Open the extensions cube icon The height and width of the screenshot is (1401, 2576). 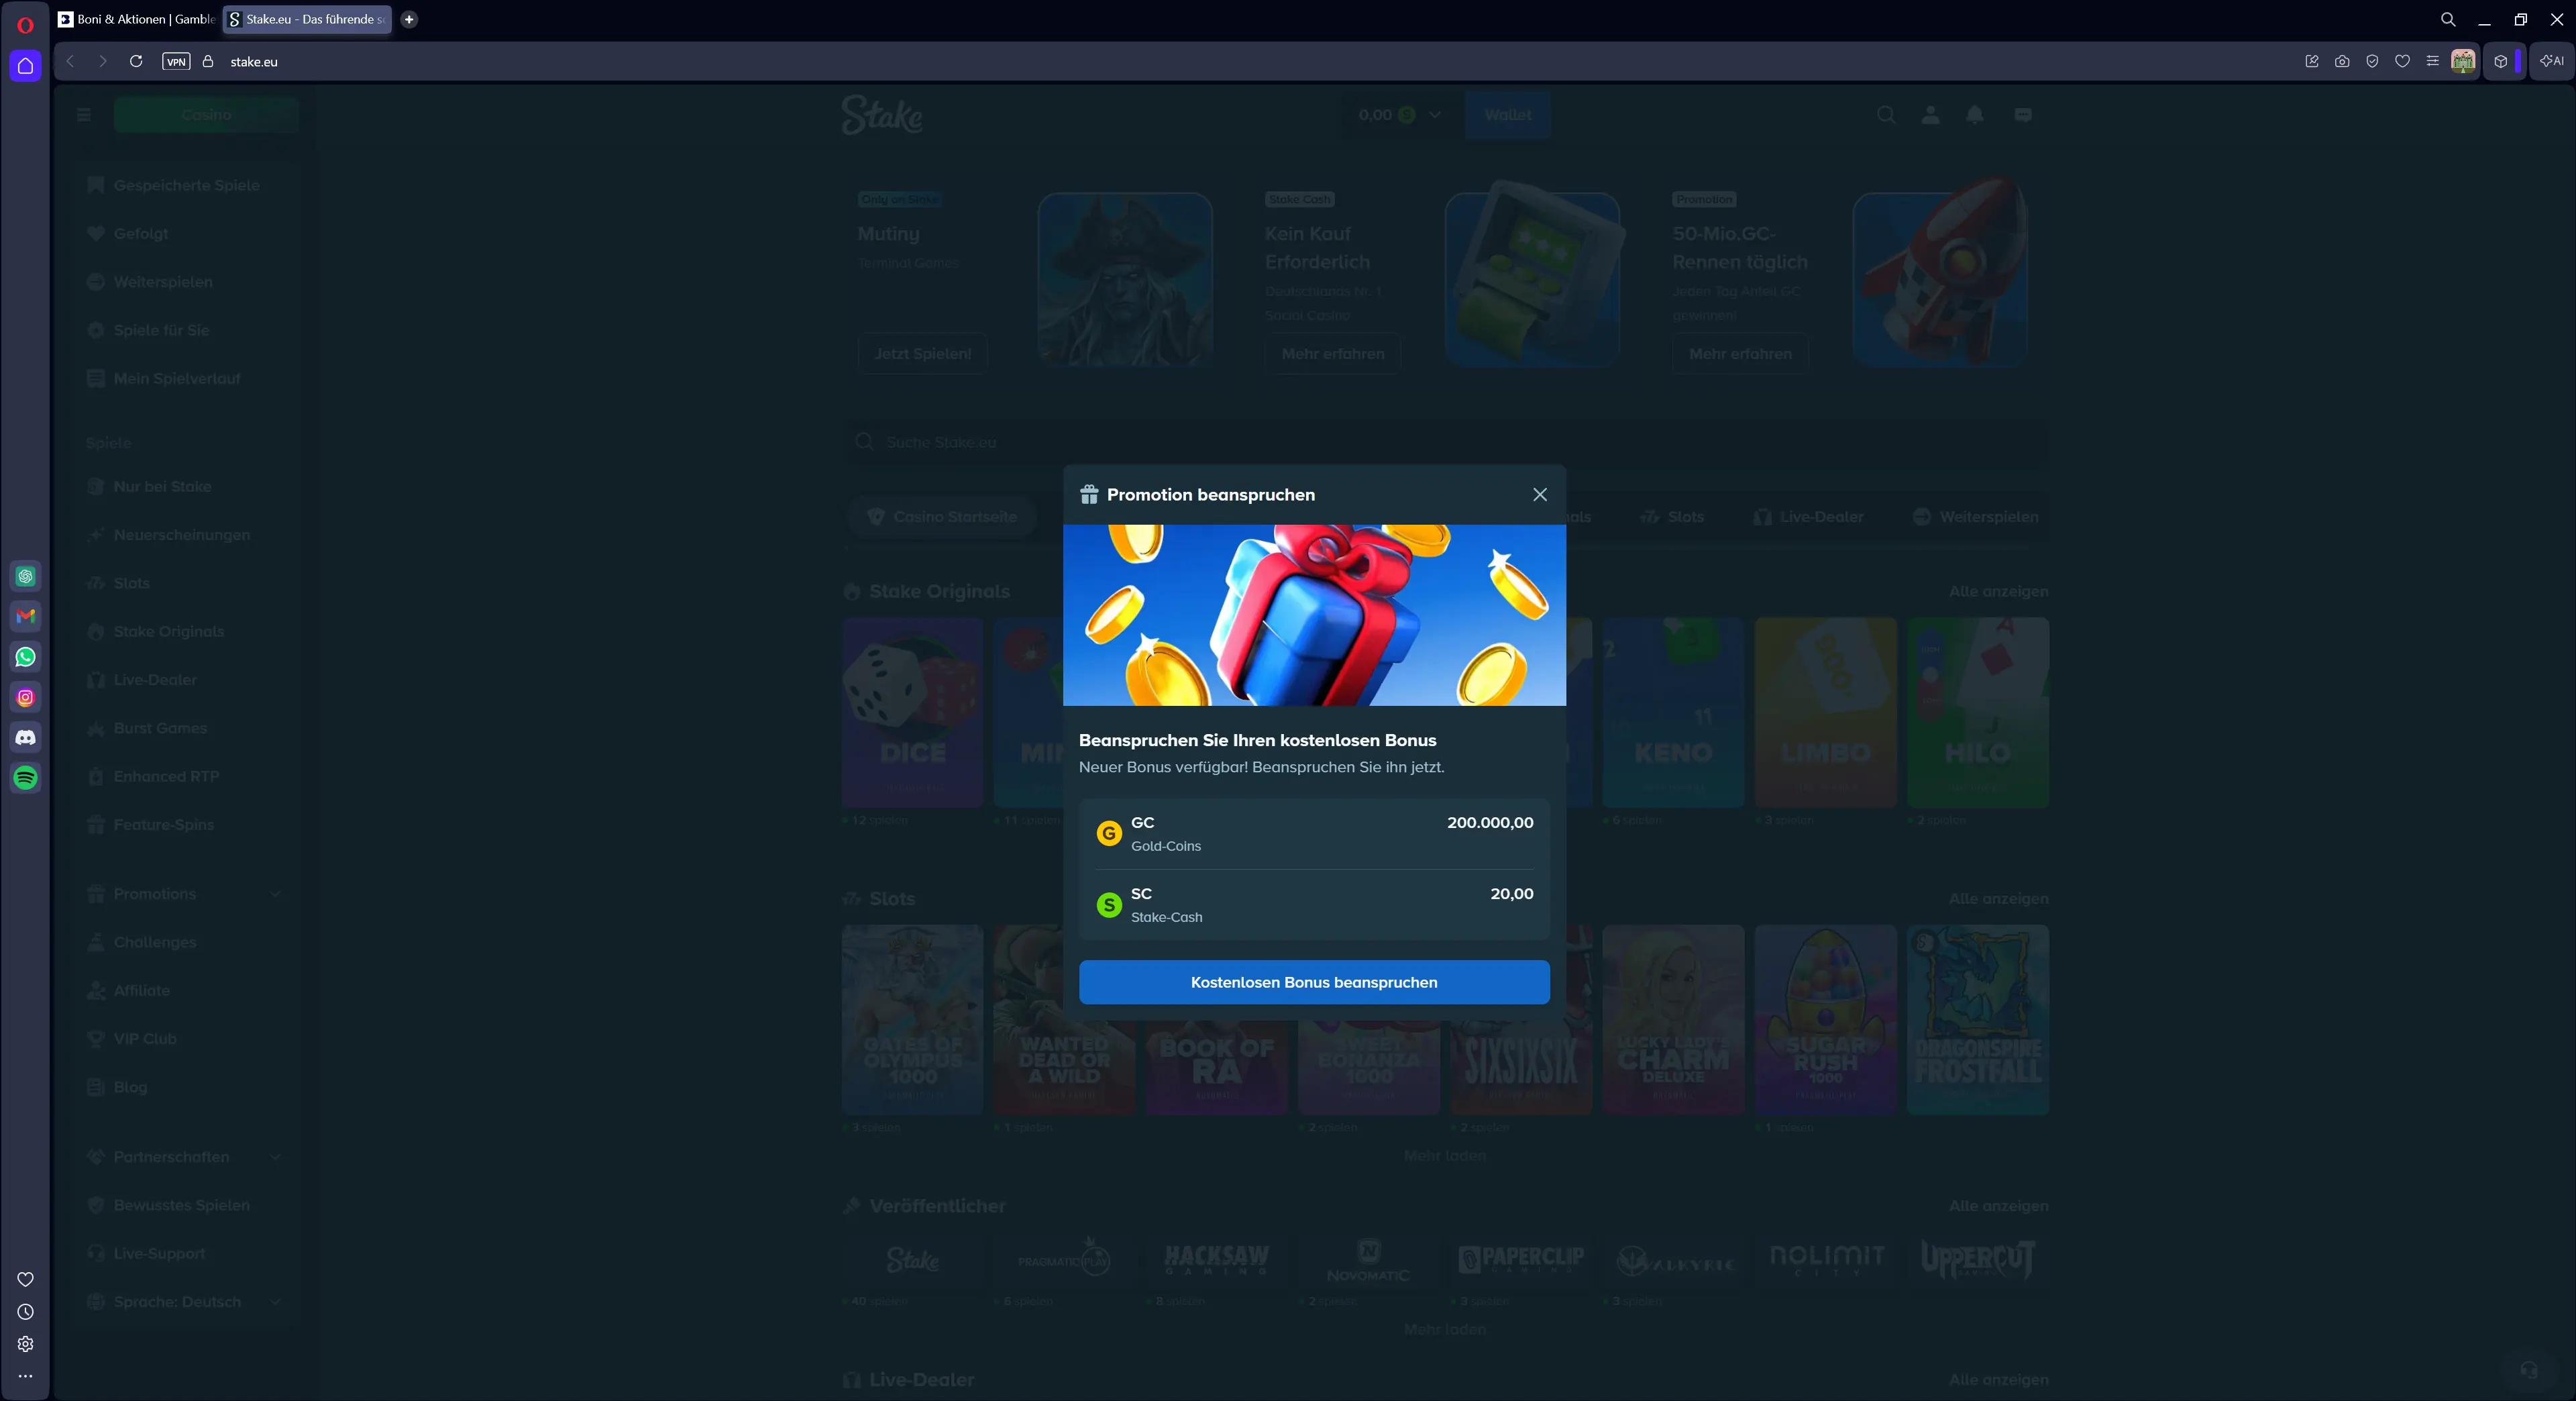(x=2501, y=61)
